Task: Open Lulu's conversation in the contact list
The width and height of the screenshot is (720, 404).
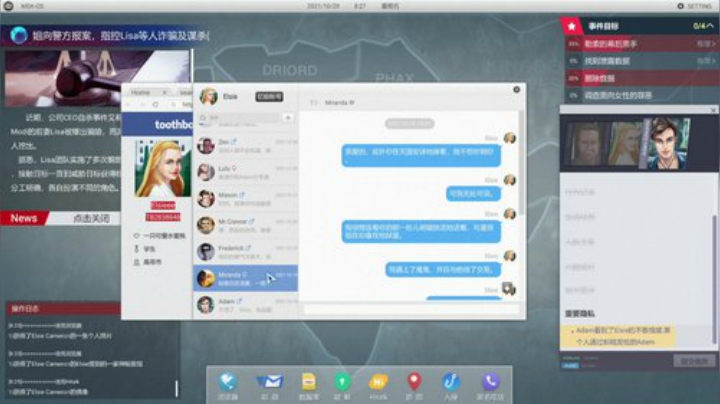Action: pos(246,173)
